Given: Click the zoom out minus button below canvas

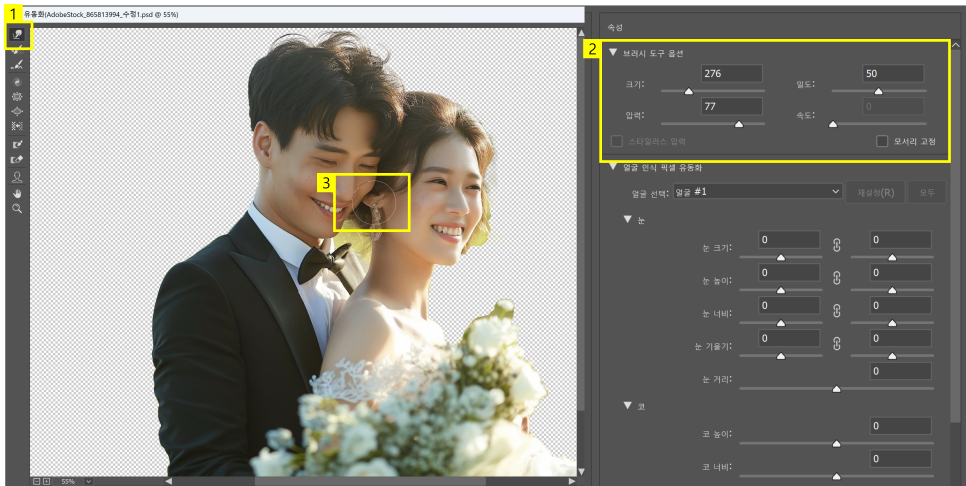Looking at the screenshot, I should tap(37, 481).
